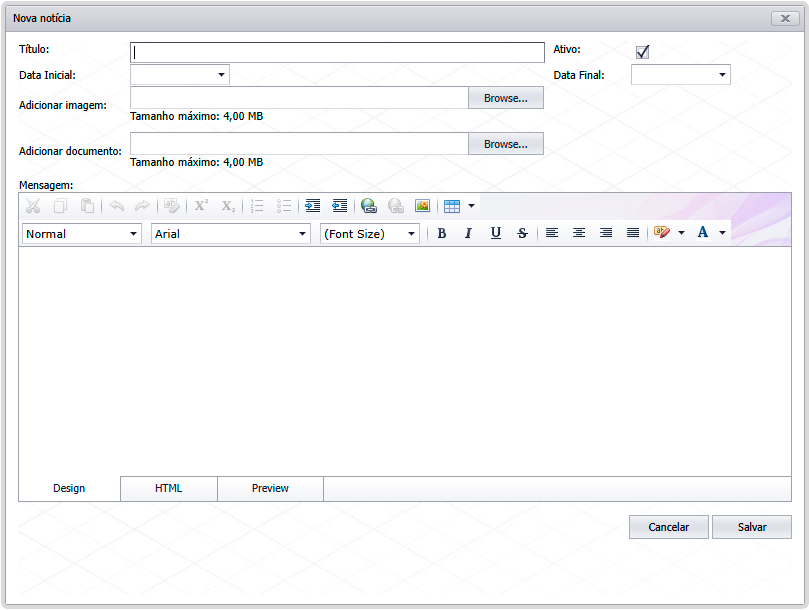Apply superscript formatting
Viewport: 809px width, 610px height.
click(x=201, y=205)
